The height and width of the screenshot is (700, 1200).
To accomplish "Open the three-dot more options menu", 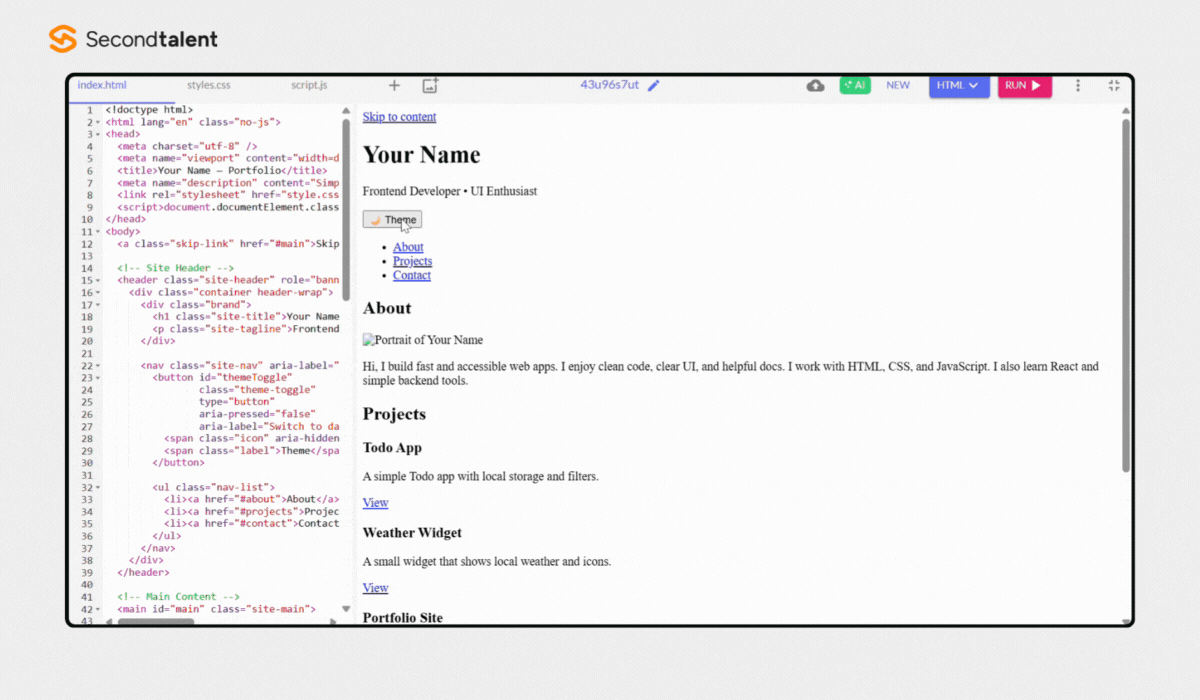I will (1078, 86).
